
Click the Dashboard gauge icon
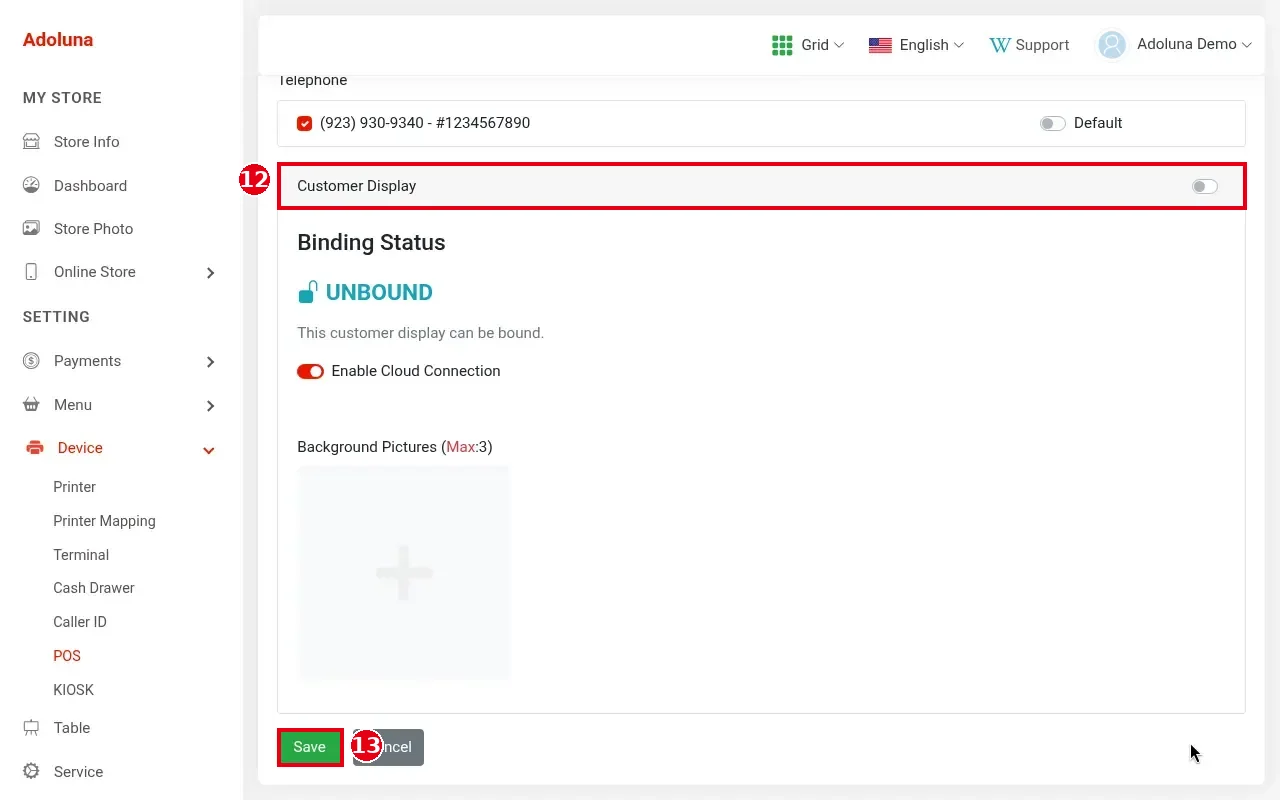(x=31, y=185)
